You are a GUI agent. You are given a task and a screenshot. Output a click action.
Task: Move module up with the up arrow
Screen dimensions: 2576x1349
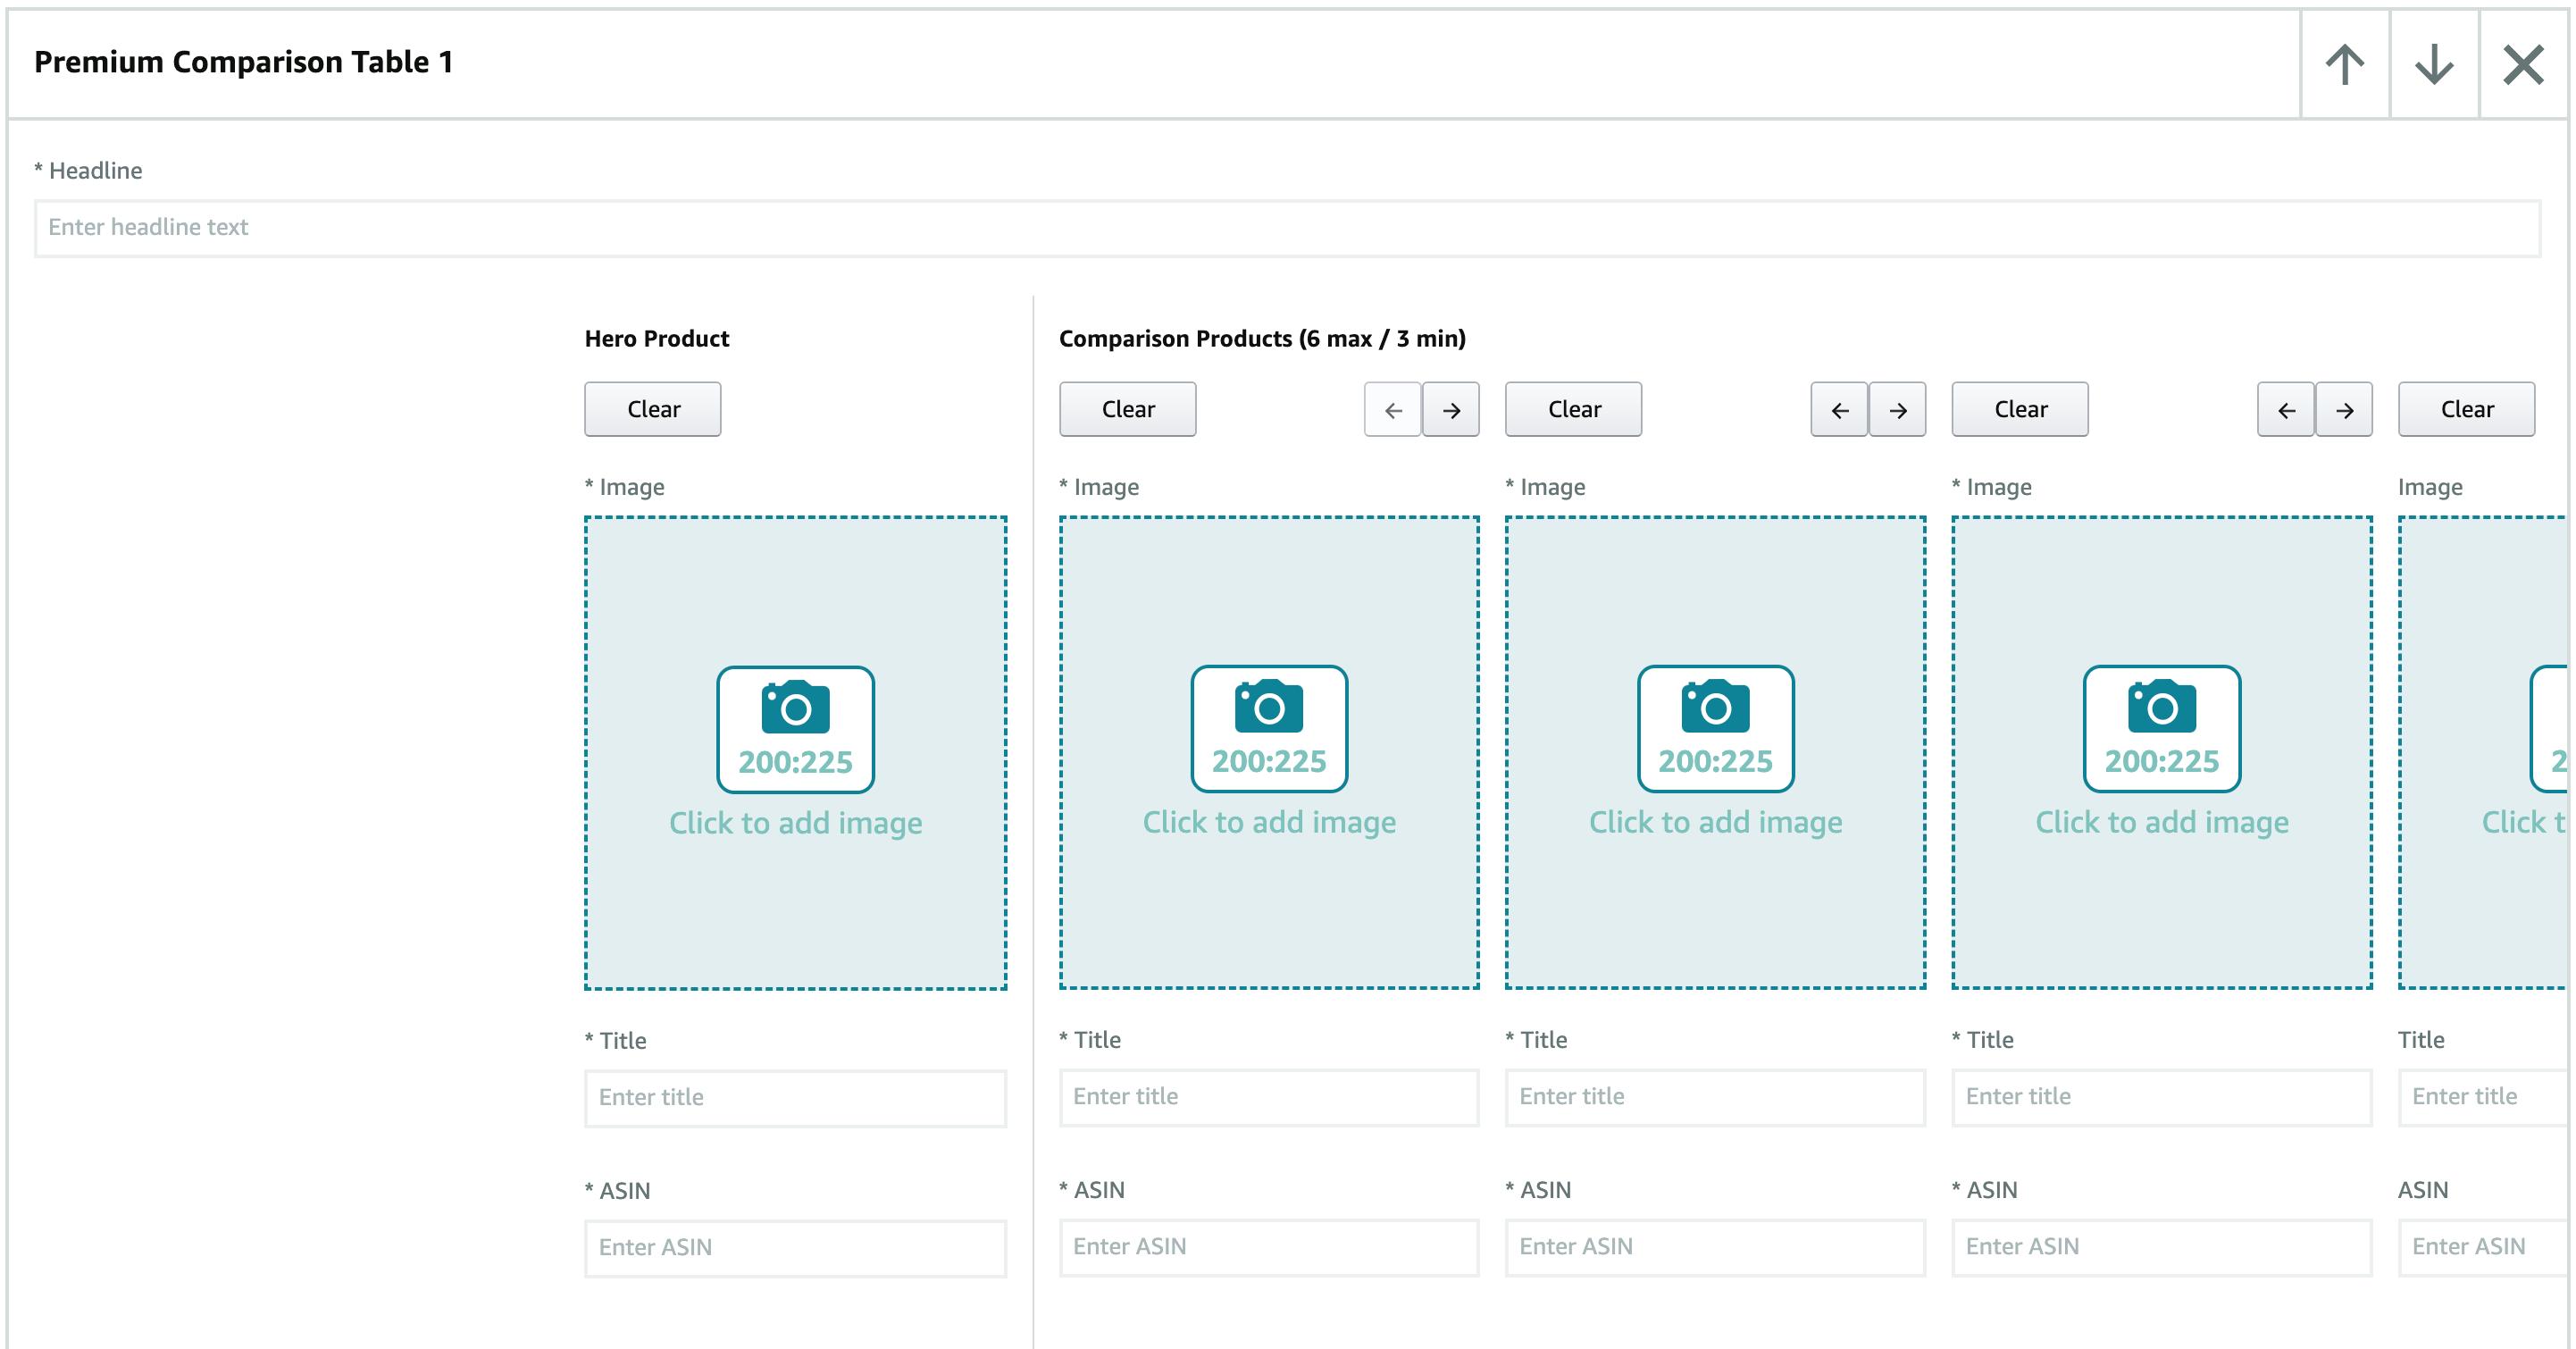click(x=2344, y=65)
